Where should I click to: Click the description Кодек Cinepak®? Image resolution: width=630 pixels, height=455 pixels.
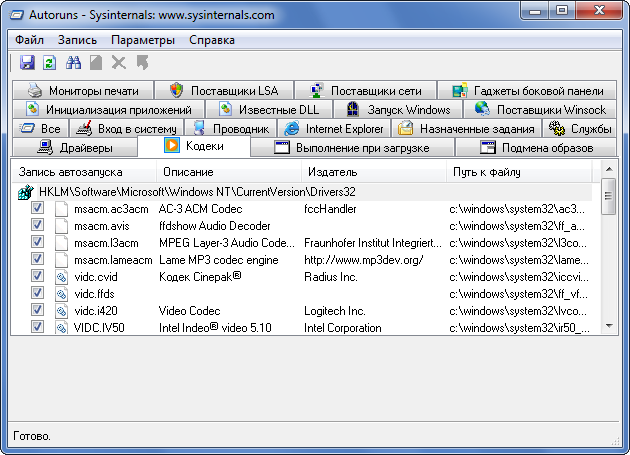200,277
